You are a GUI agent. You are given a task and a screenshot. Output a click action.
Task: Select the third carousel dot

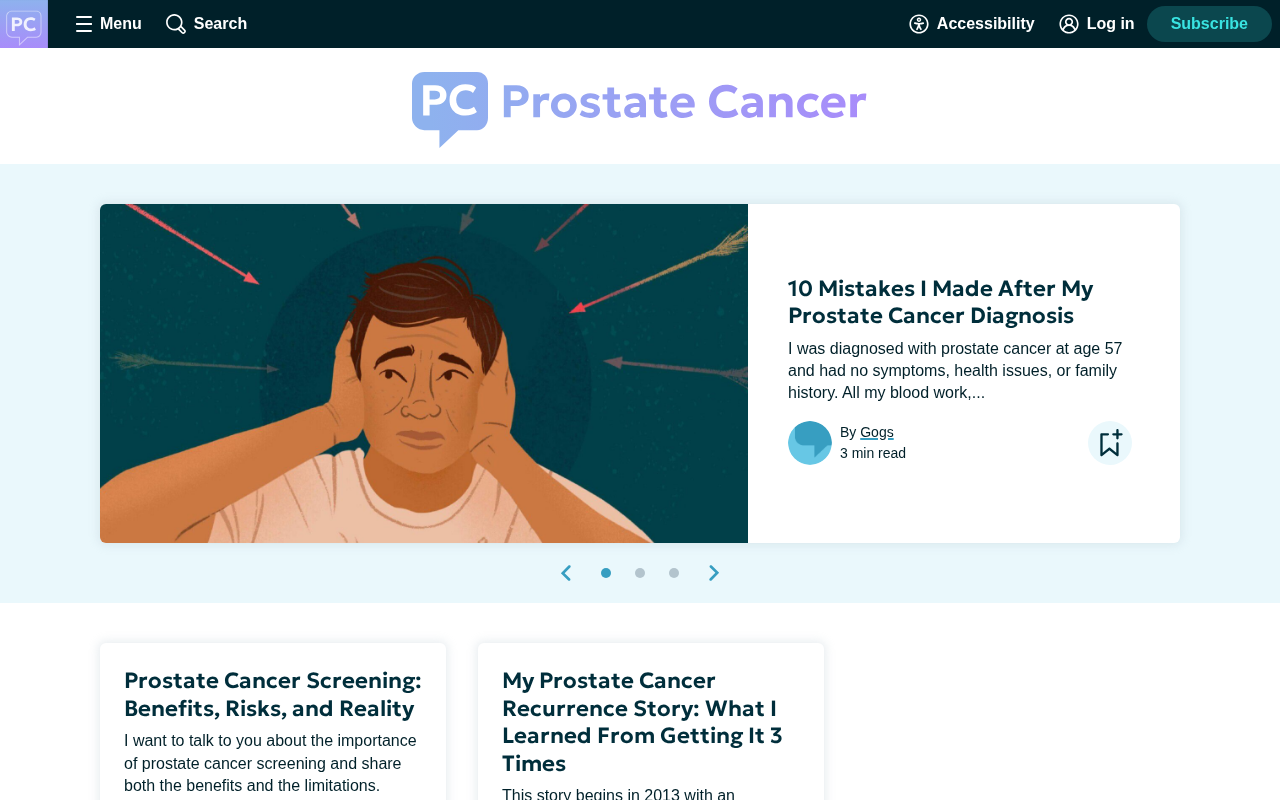point(674,573)
